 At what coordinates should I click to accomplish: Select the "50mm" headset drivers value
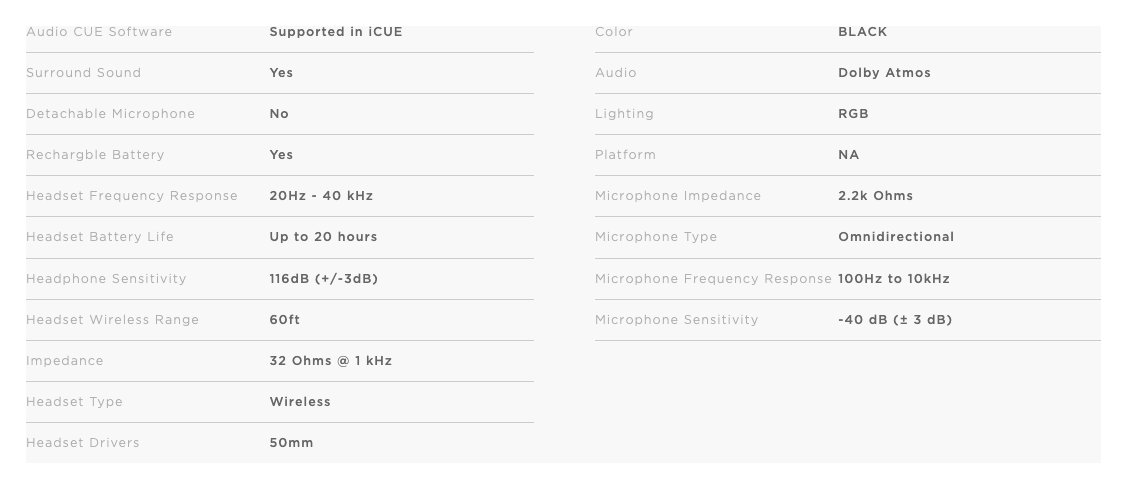coord(291,443)
